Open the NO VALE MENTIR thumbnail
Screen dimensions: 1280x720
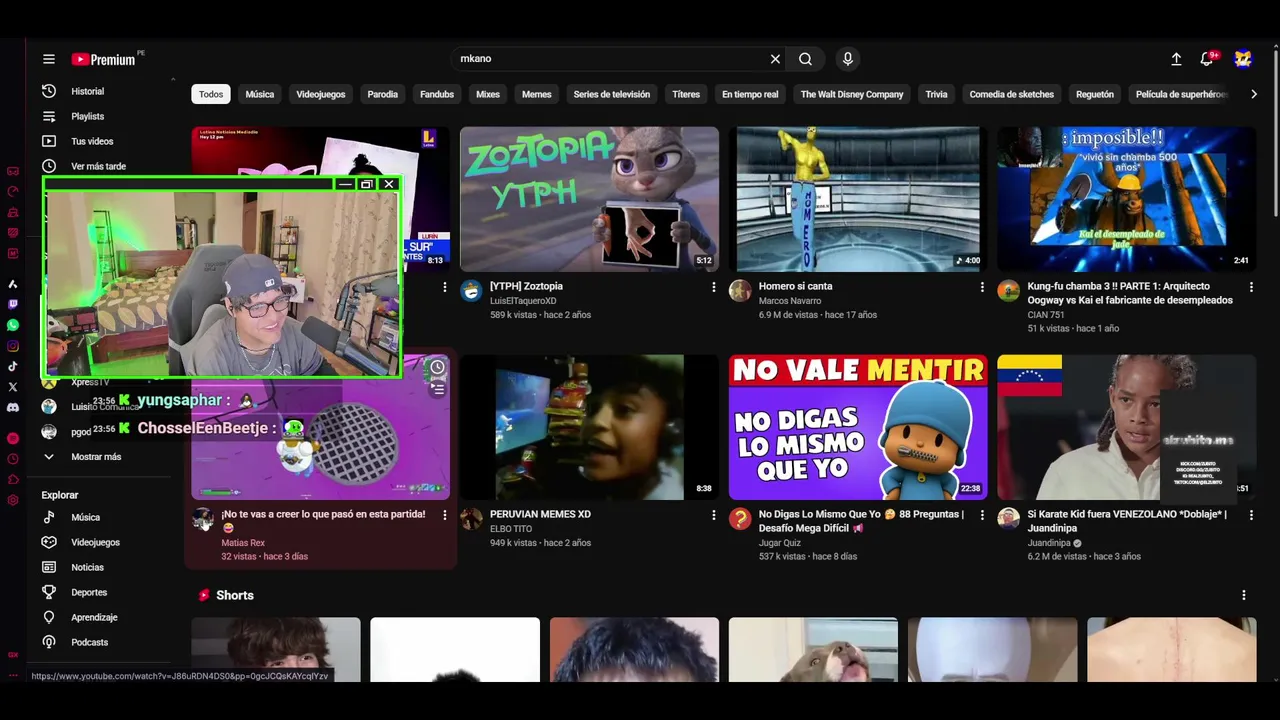point(858,427)
